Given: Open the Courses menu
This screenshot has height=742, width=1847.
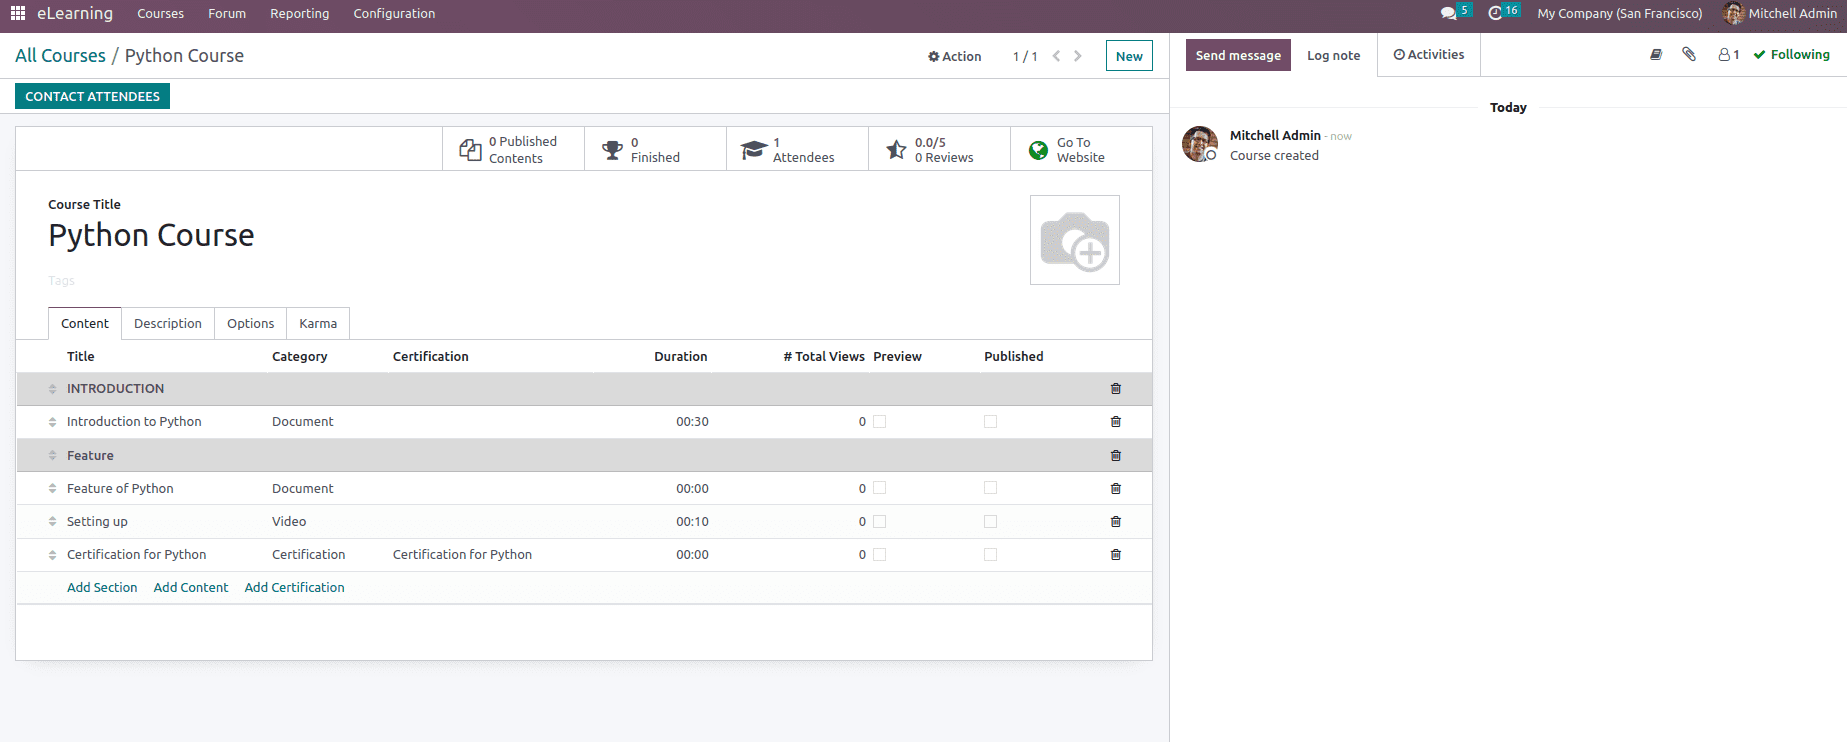Looking at the screenshot, I should tap(160, 14).
